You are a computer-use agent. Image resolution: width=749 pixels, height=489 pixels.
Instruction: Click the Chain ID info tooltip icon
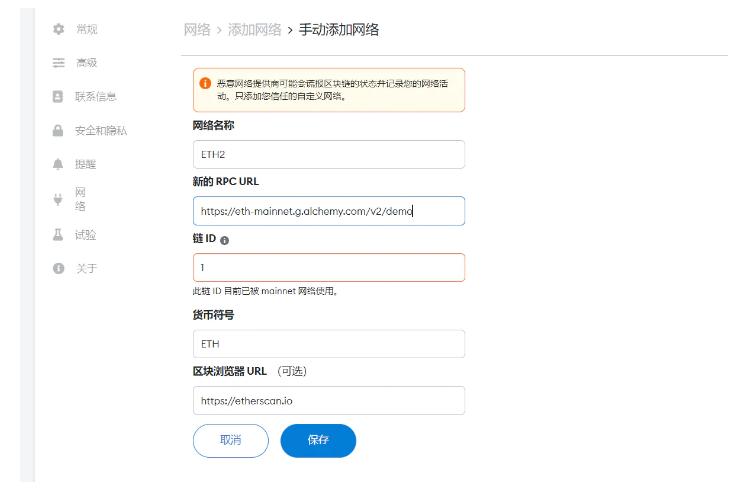225,241
